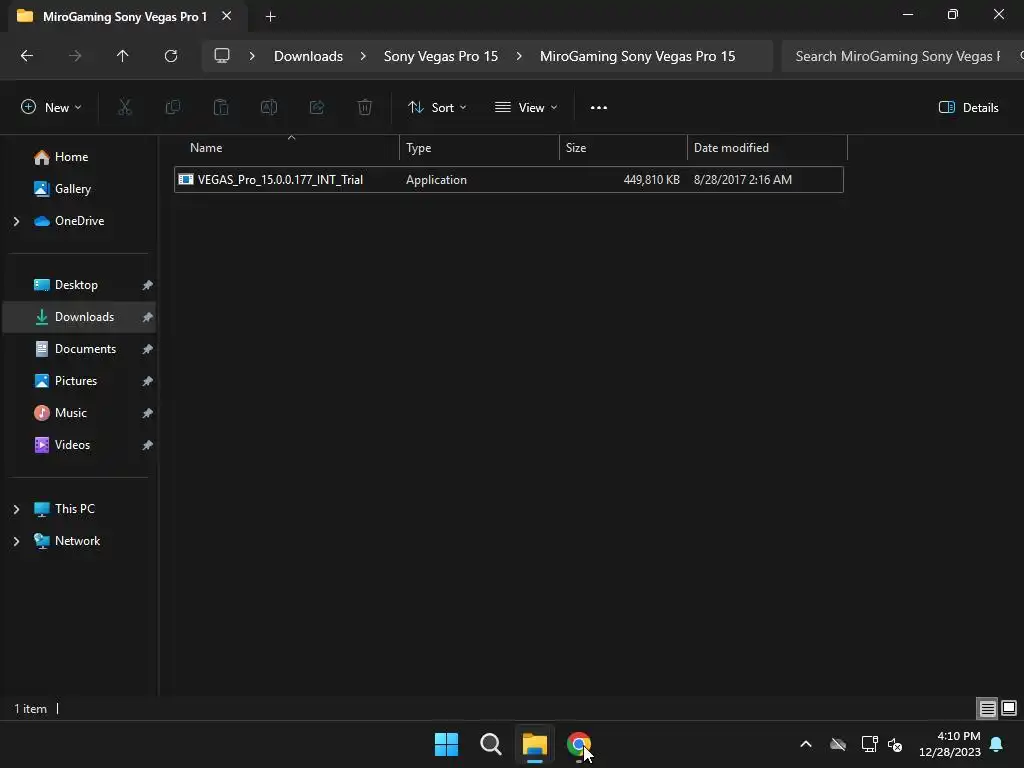Click the Sony Vegas Pro 15 breadcrumb
The image size is (1024, 768).
(441, 56)
